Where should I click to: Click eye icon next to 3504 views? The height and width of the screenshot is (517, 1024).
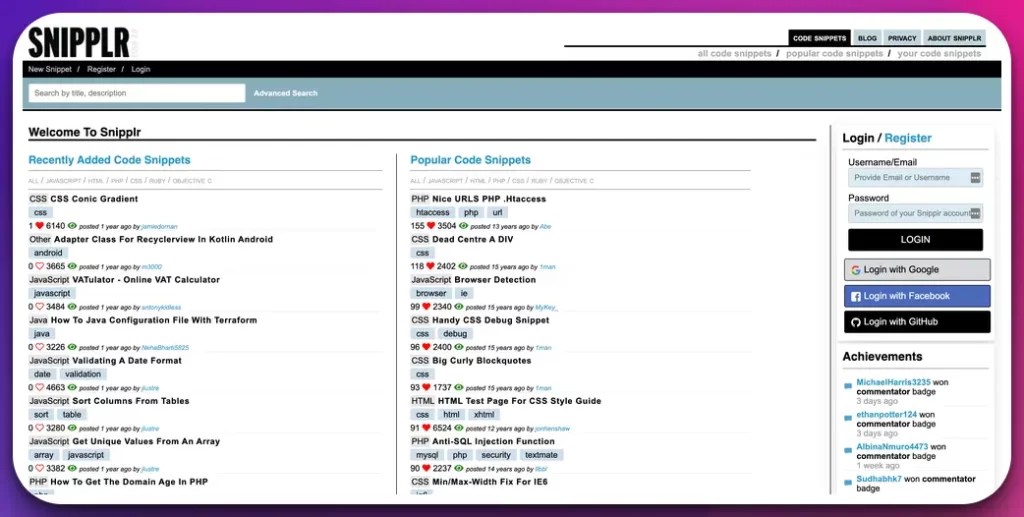coord(463,226)
